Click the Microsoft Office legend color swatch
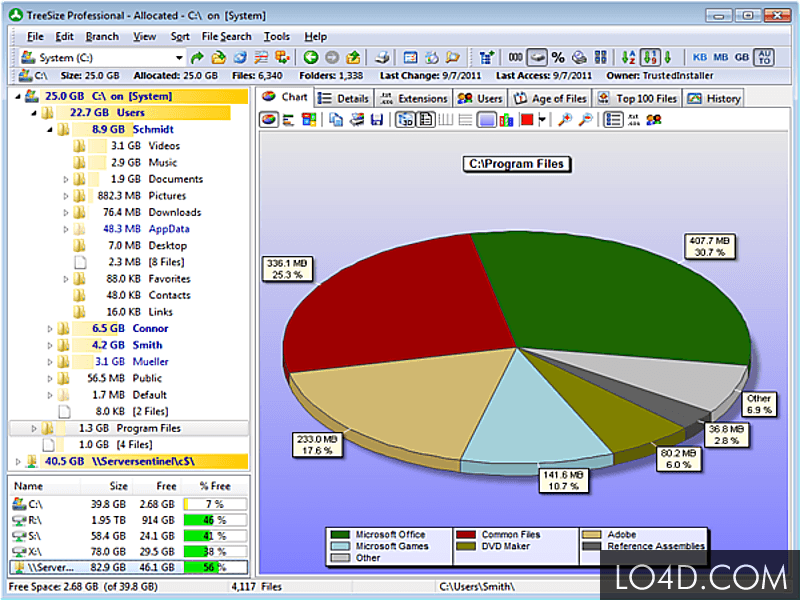The image size is (800, 600). click(340, 535)
